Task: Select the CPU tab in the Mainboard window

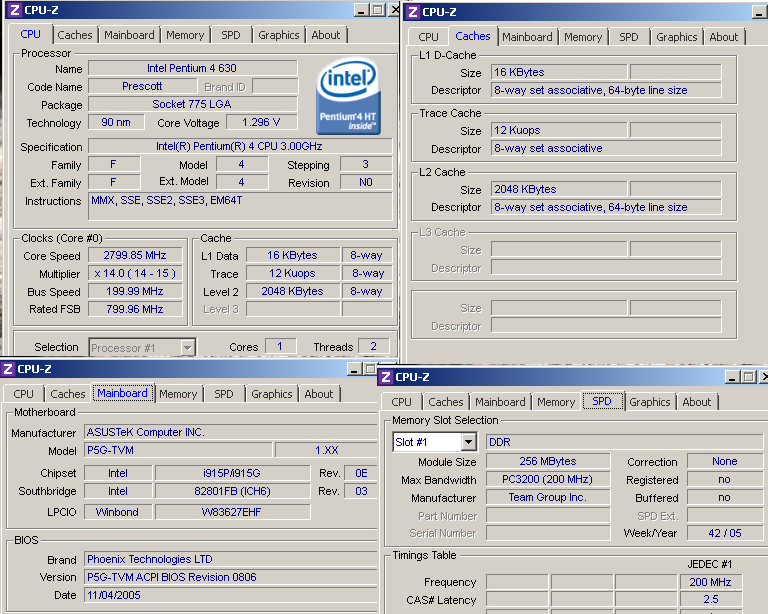Action: (24, 394)
